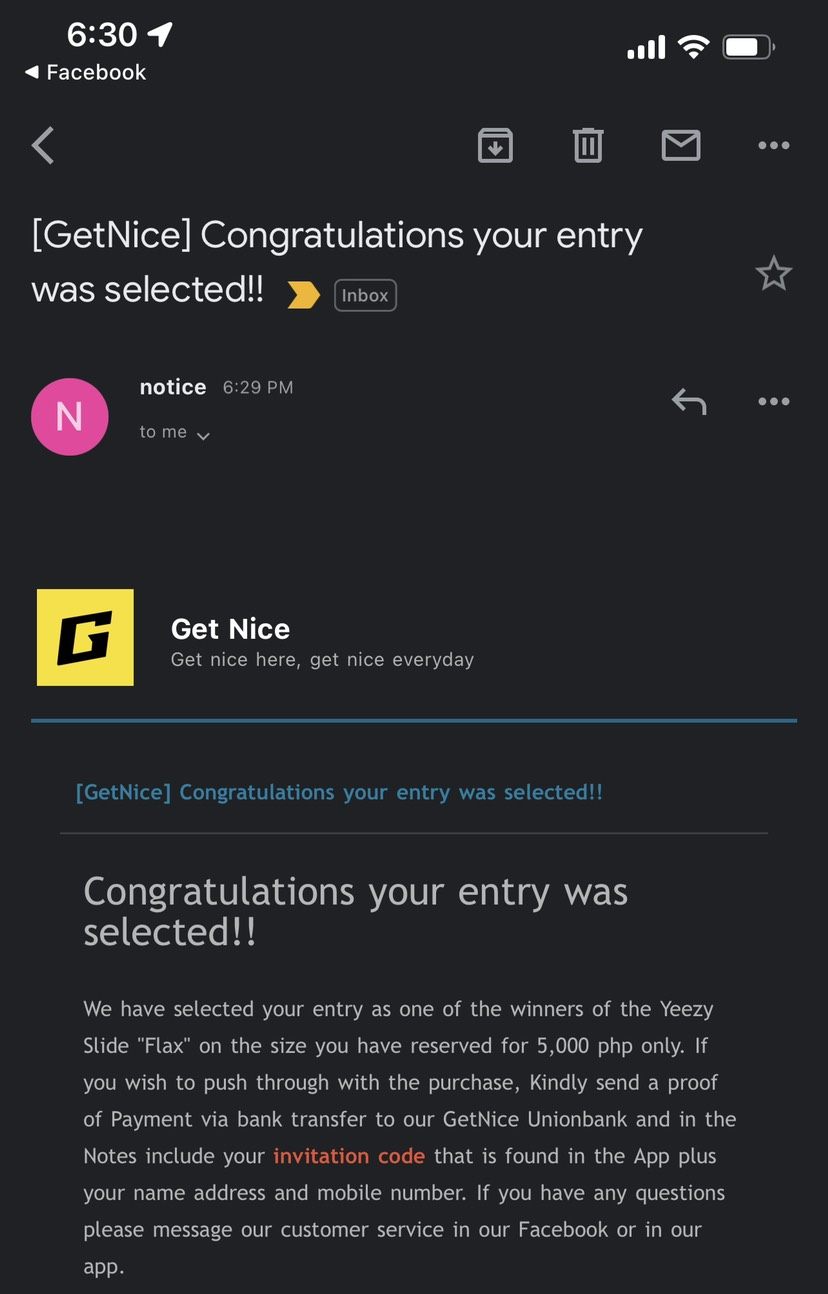Tap the orange "invitation code" link
828x1294 pixels.
349,1156
